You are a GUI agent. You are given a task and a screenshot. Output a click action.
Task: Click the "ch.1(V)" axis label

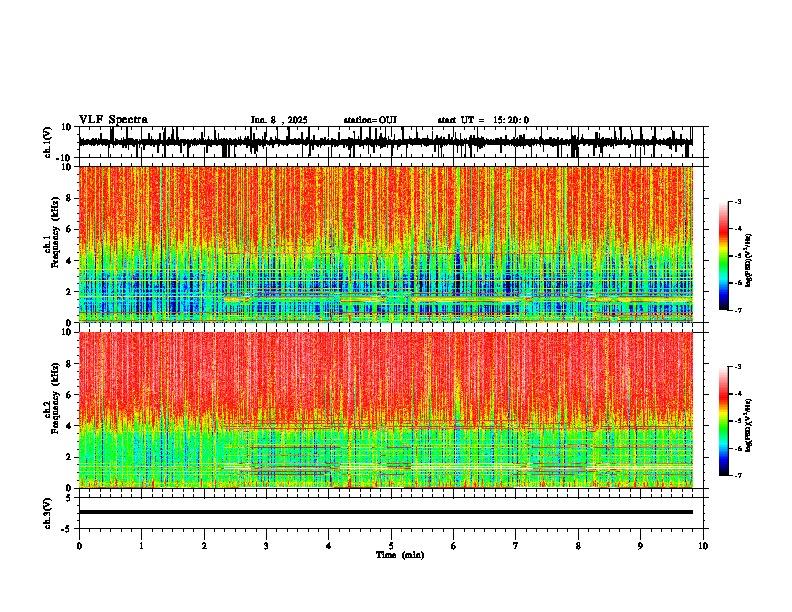click(x=48, y=142)
